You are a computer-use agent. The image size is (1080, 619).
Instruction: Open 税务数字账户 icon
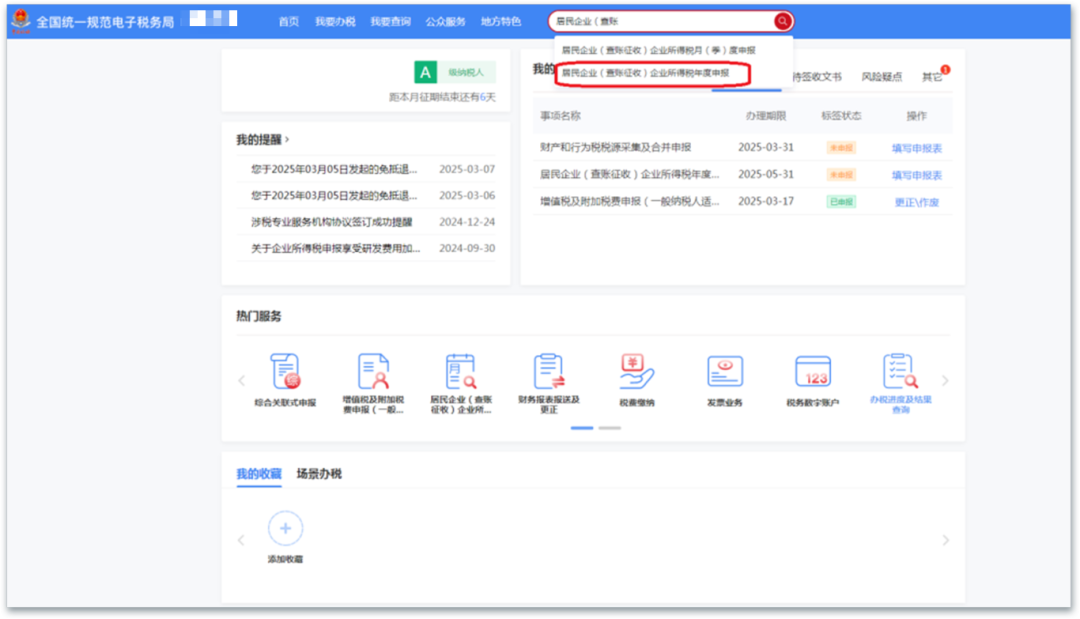(x=813, y=372)
